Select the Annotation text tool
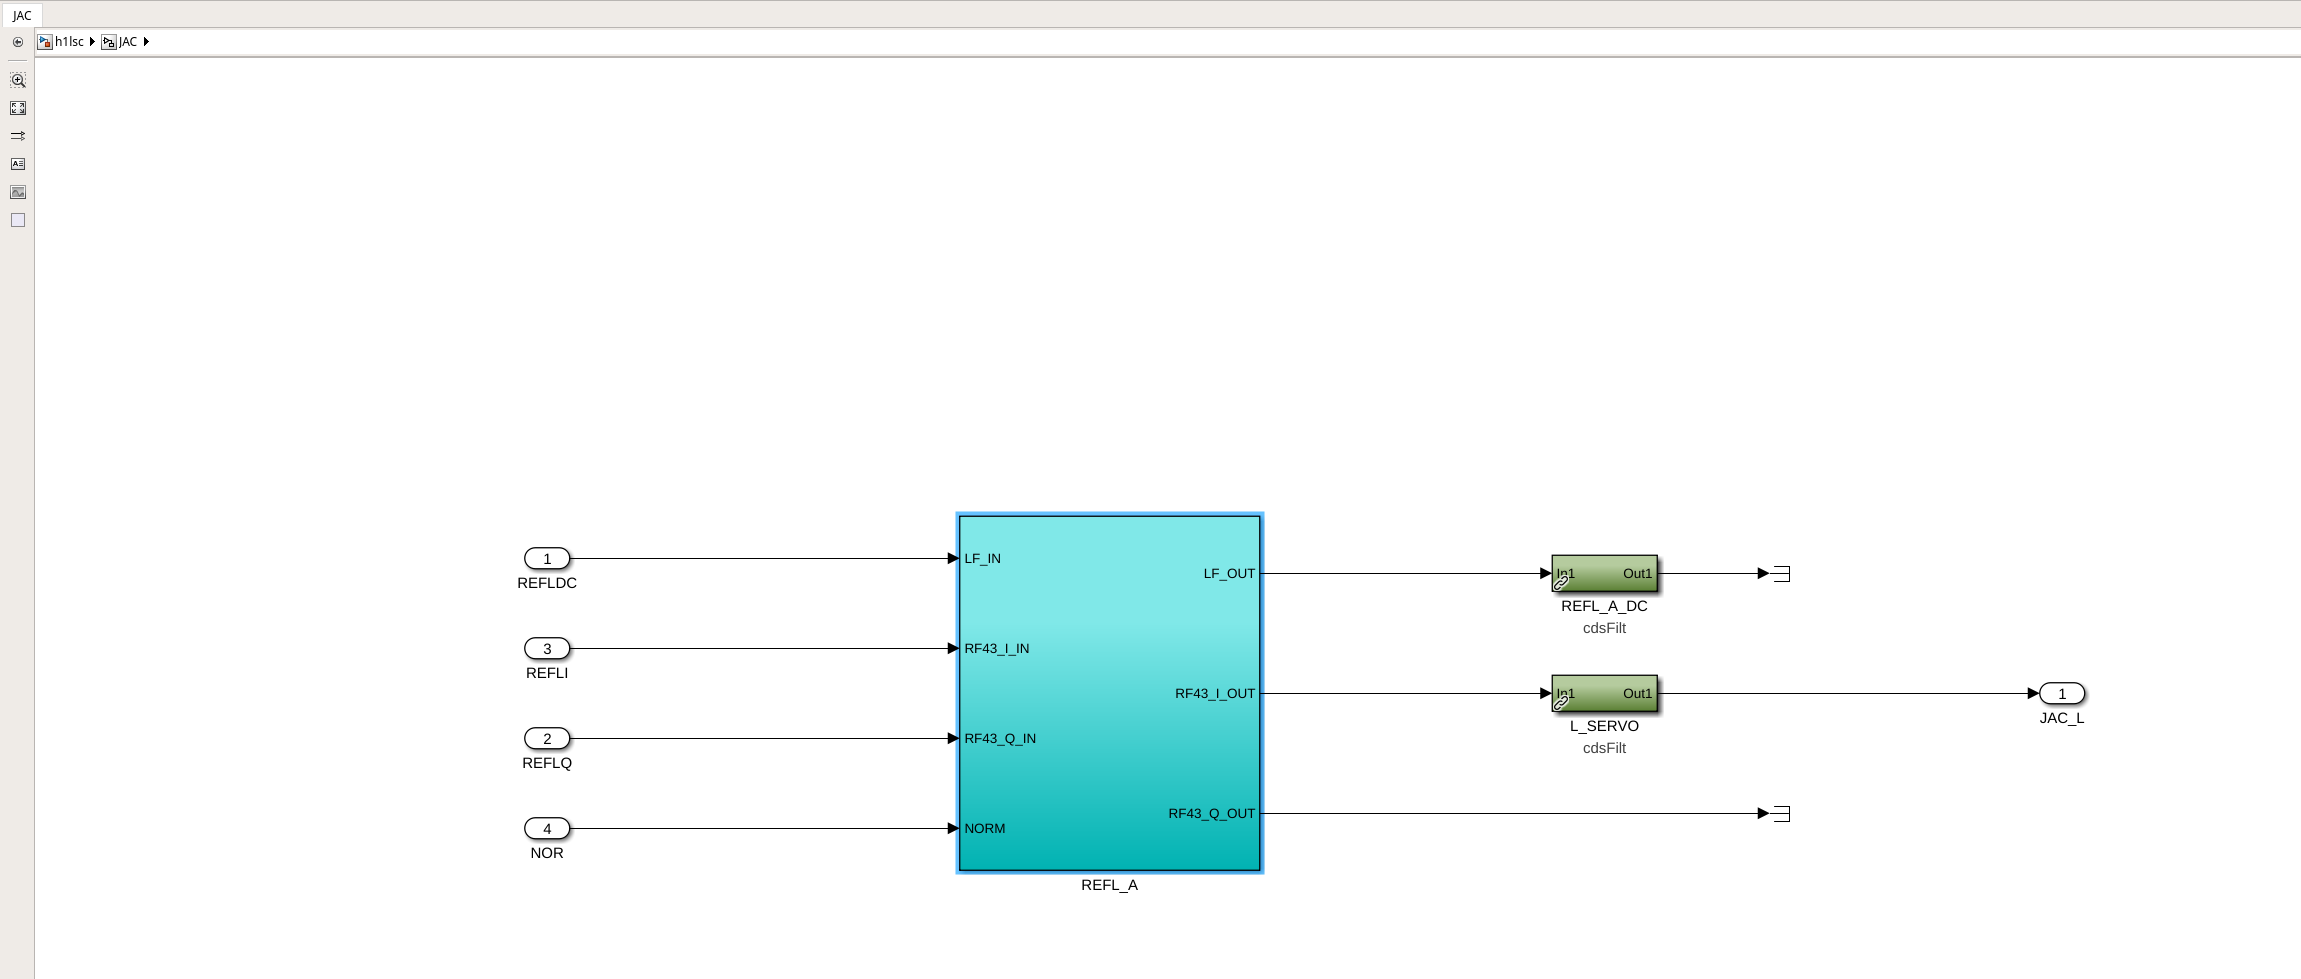The image size is (2301, 979). click(18, 164)
